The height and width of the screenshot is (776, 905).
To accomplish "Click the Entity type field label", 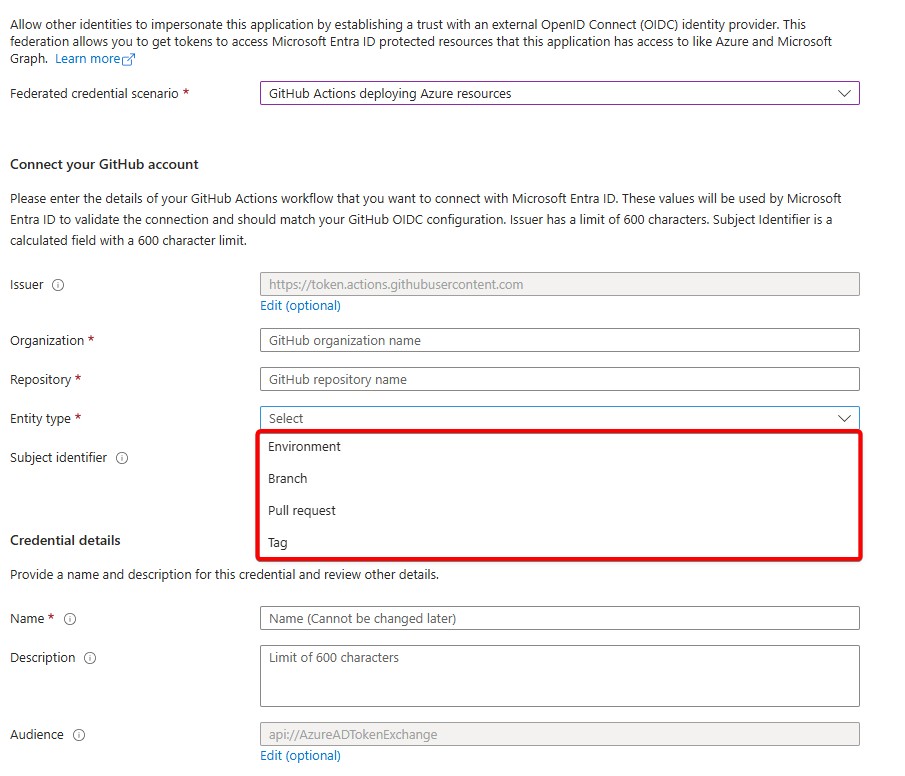I will coord(40,419).
